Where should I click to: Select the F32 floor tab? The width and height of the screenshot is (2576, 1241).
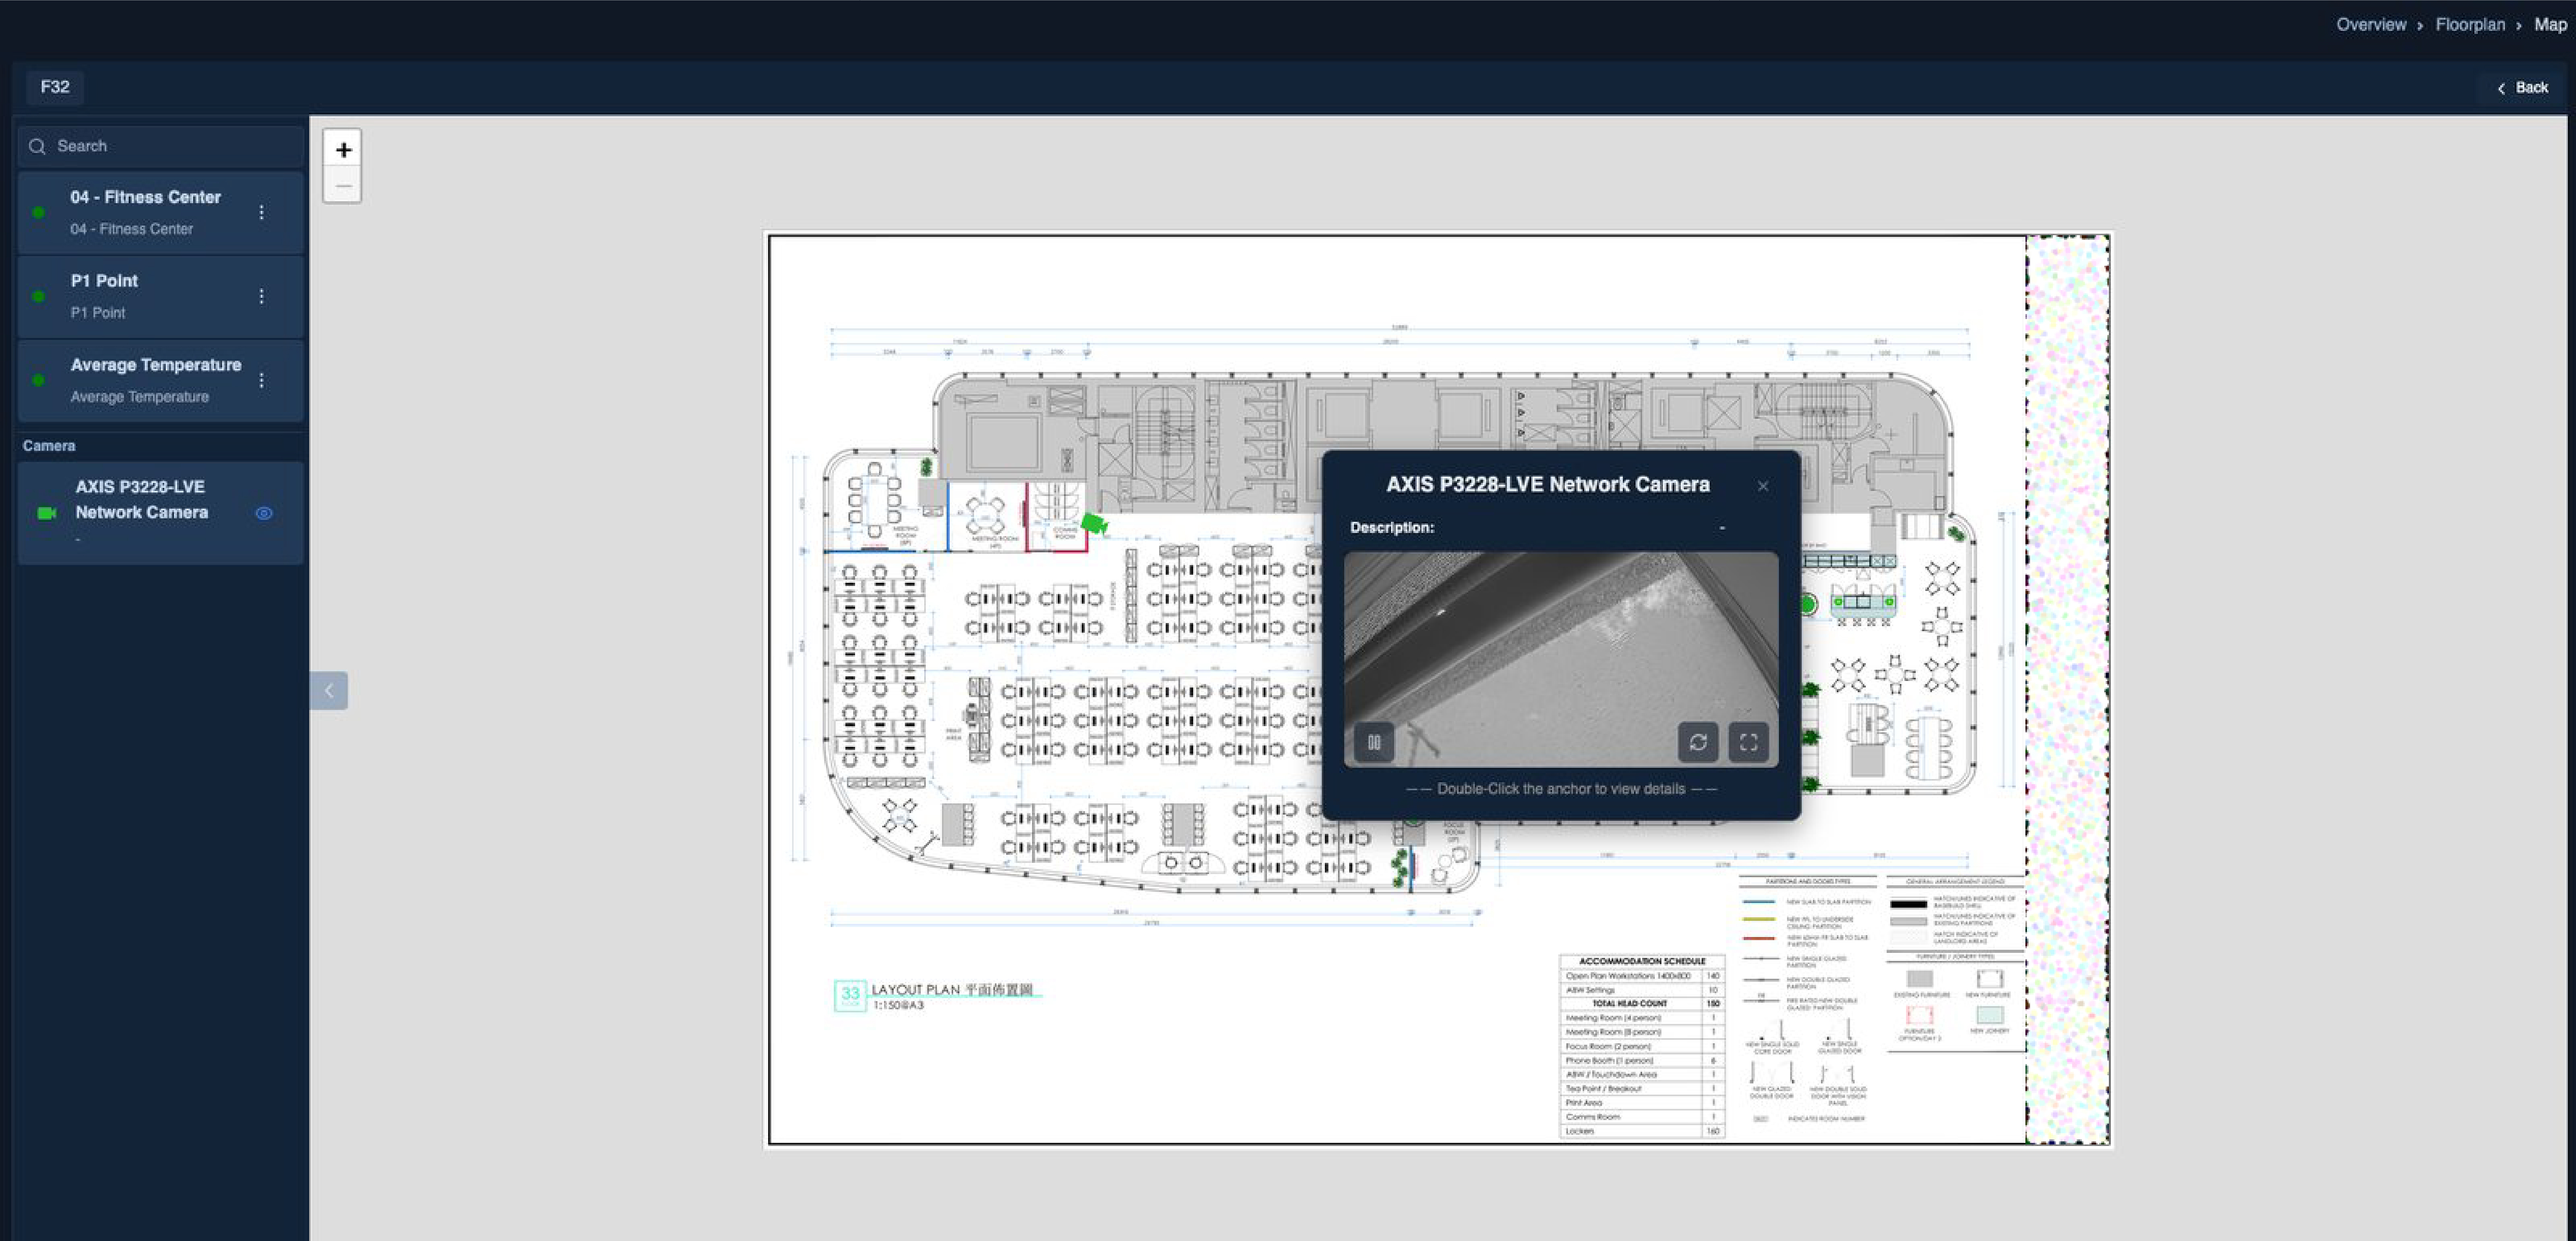(55, 87)
